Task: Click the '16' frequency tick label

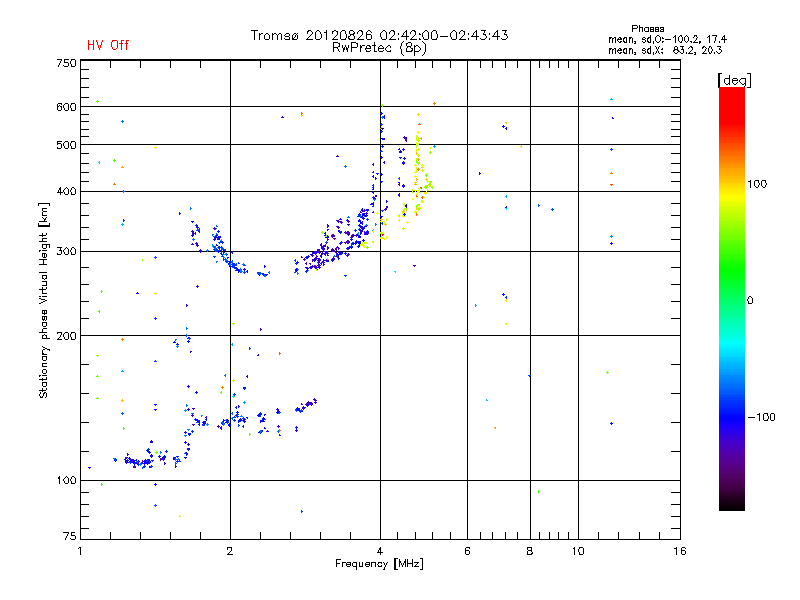Action: point(680,551)
